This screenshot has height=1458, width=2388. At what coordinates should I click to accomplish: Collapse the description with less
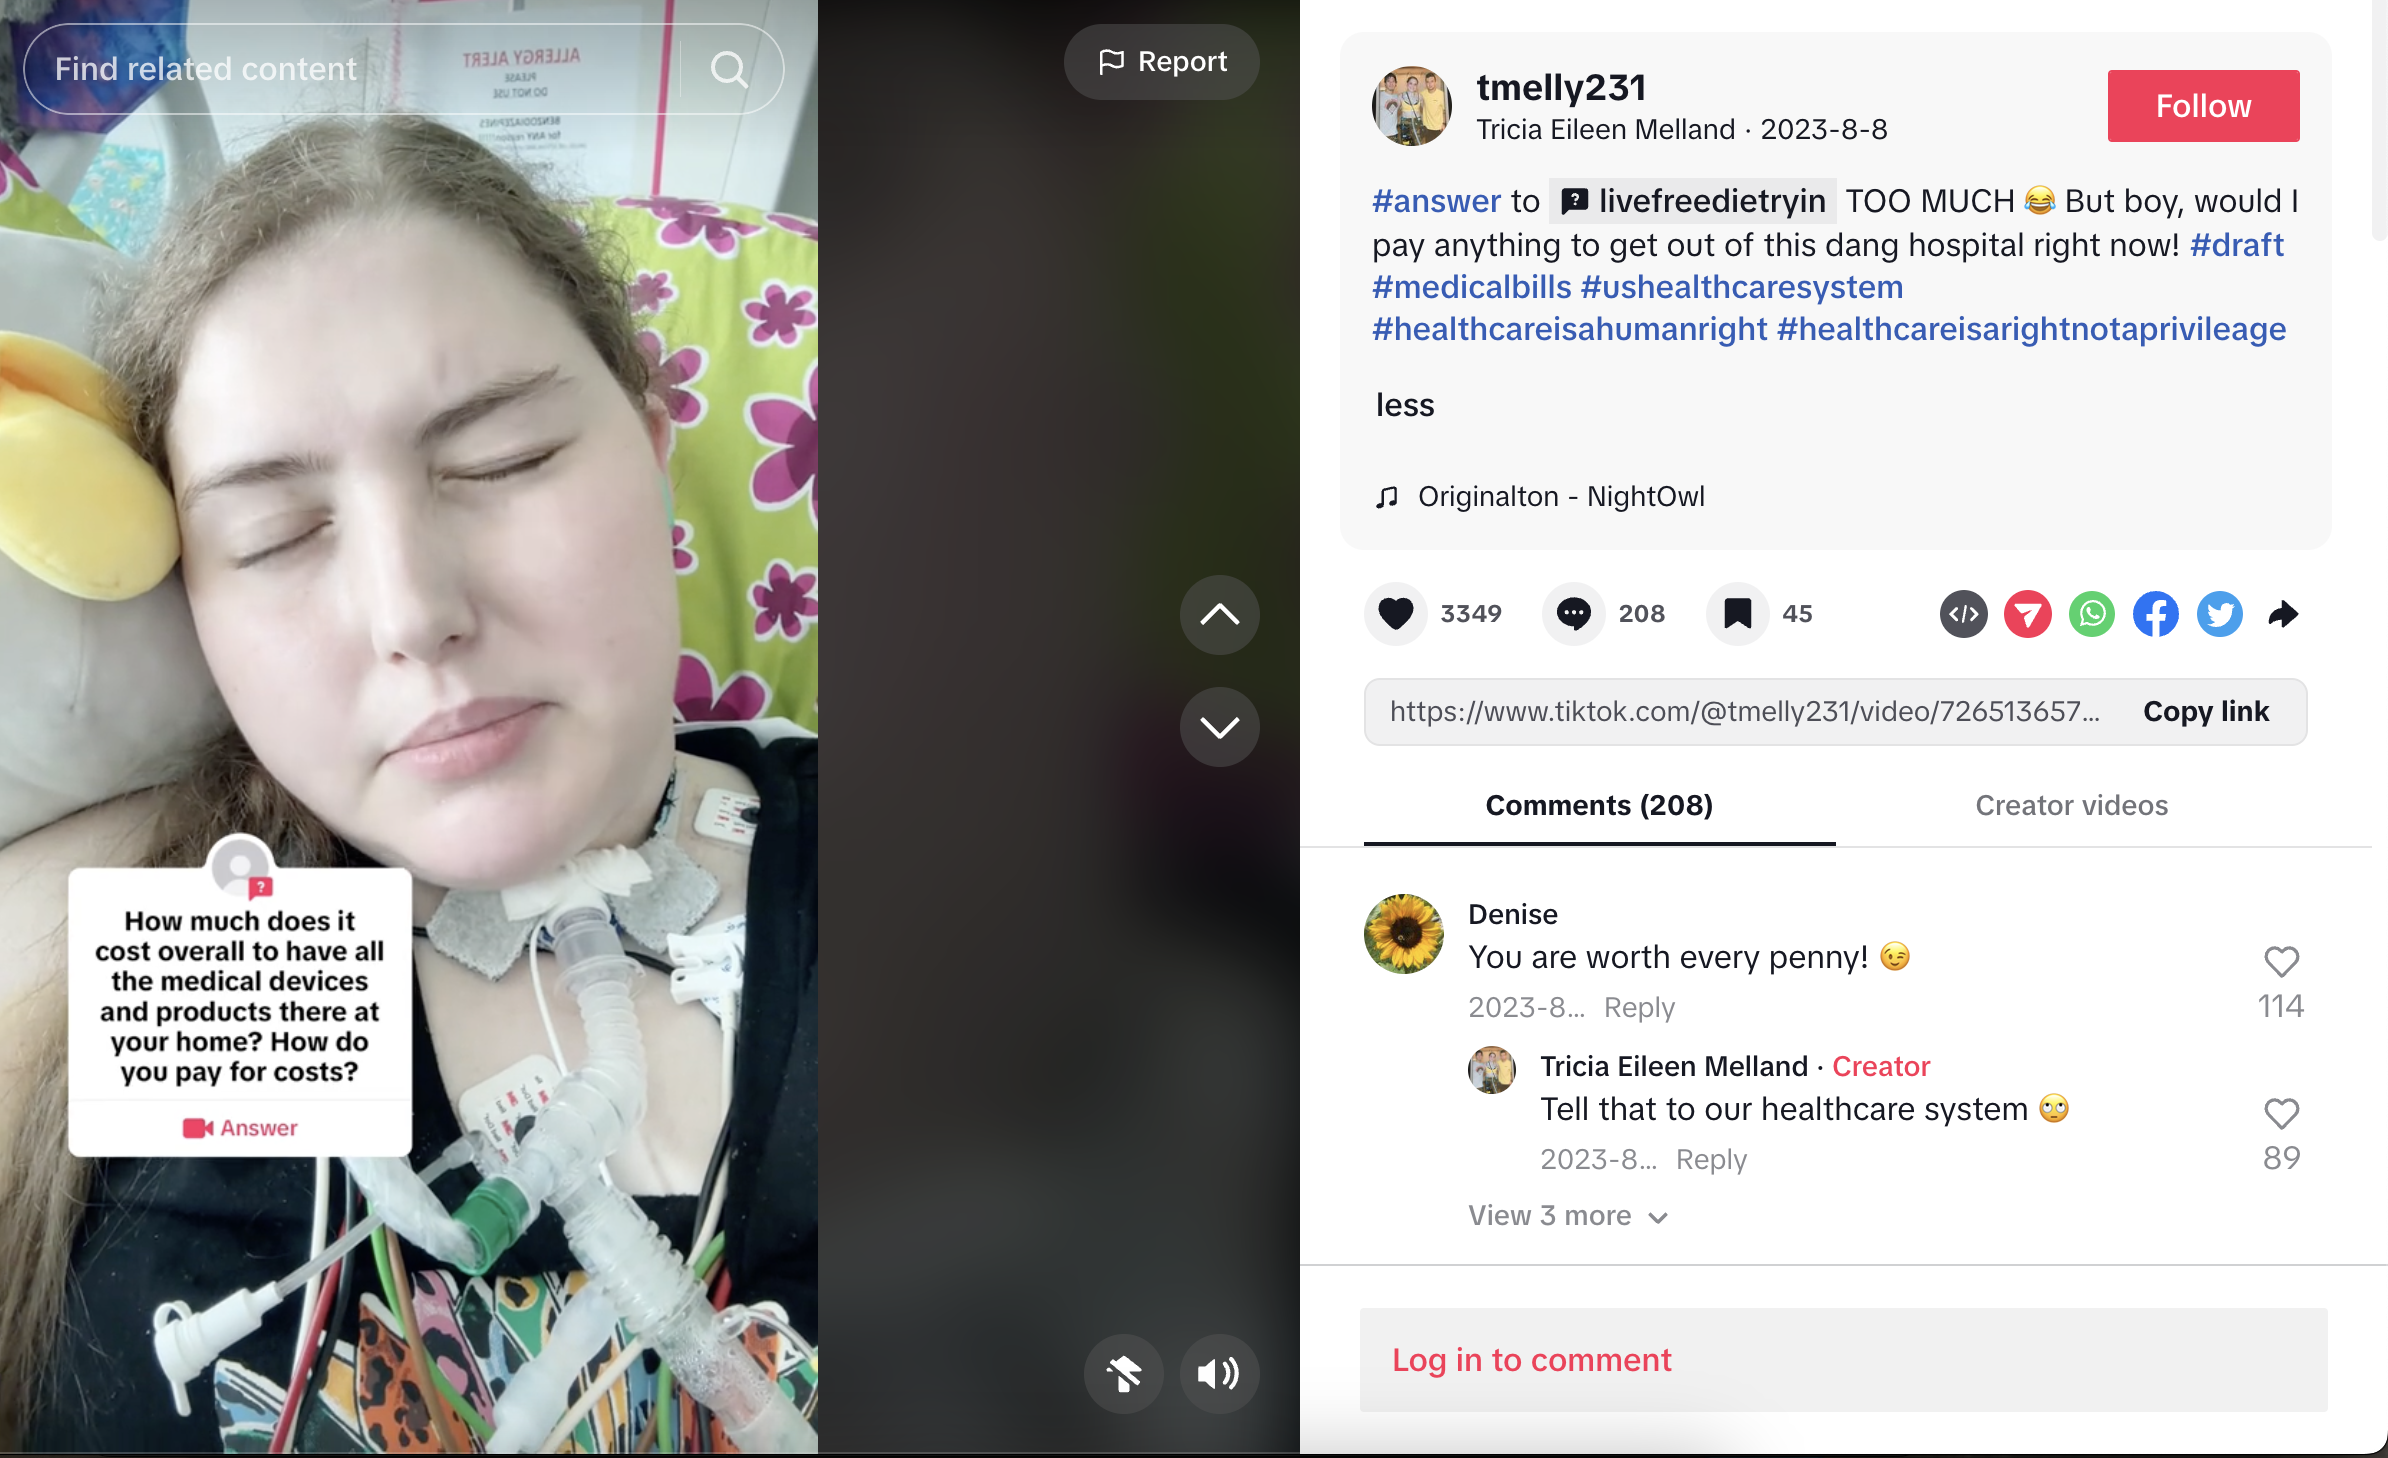click(x=1405, y=405)
